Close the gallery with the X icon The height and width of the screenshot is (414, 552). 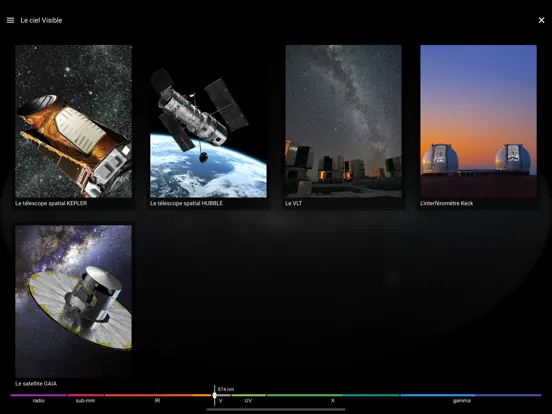tap(541, 20)
